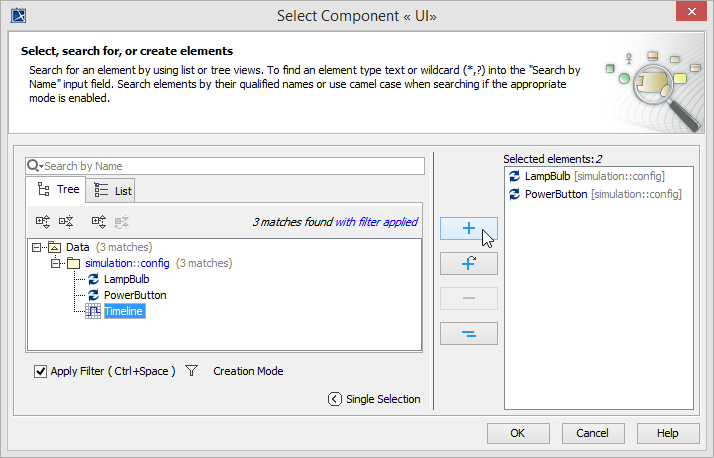Click the Expand All tree icon
714x458 pixels.
(43, 221)
